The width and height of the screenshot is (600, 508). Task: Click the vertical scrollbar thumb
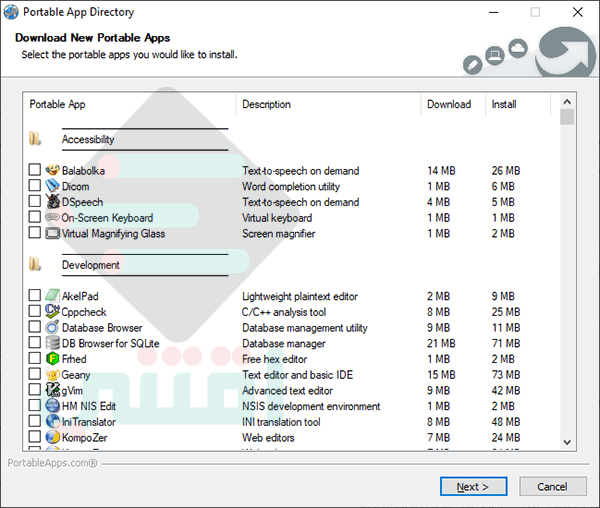(x=567, y=117)
